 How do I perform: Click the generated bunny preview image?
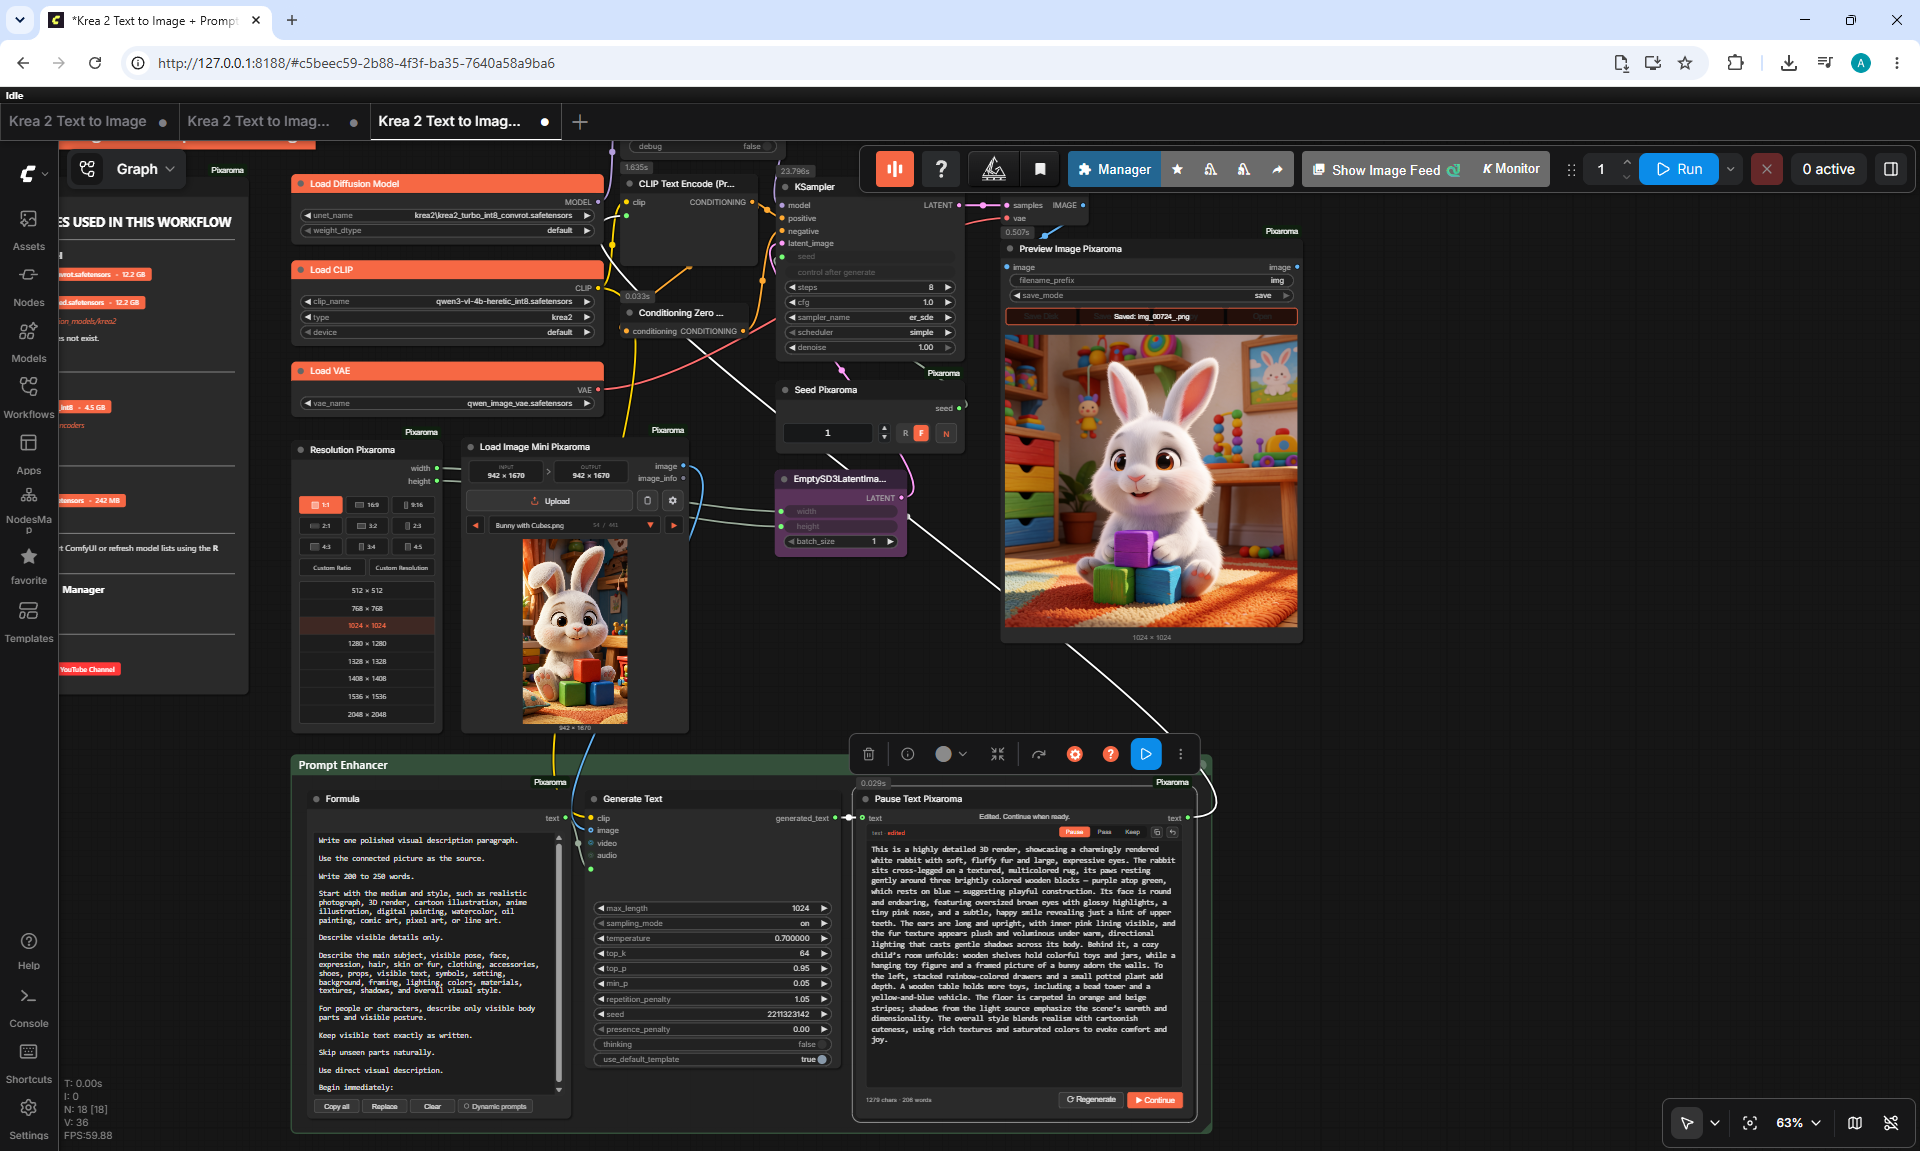[1151, 481]
